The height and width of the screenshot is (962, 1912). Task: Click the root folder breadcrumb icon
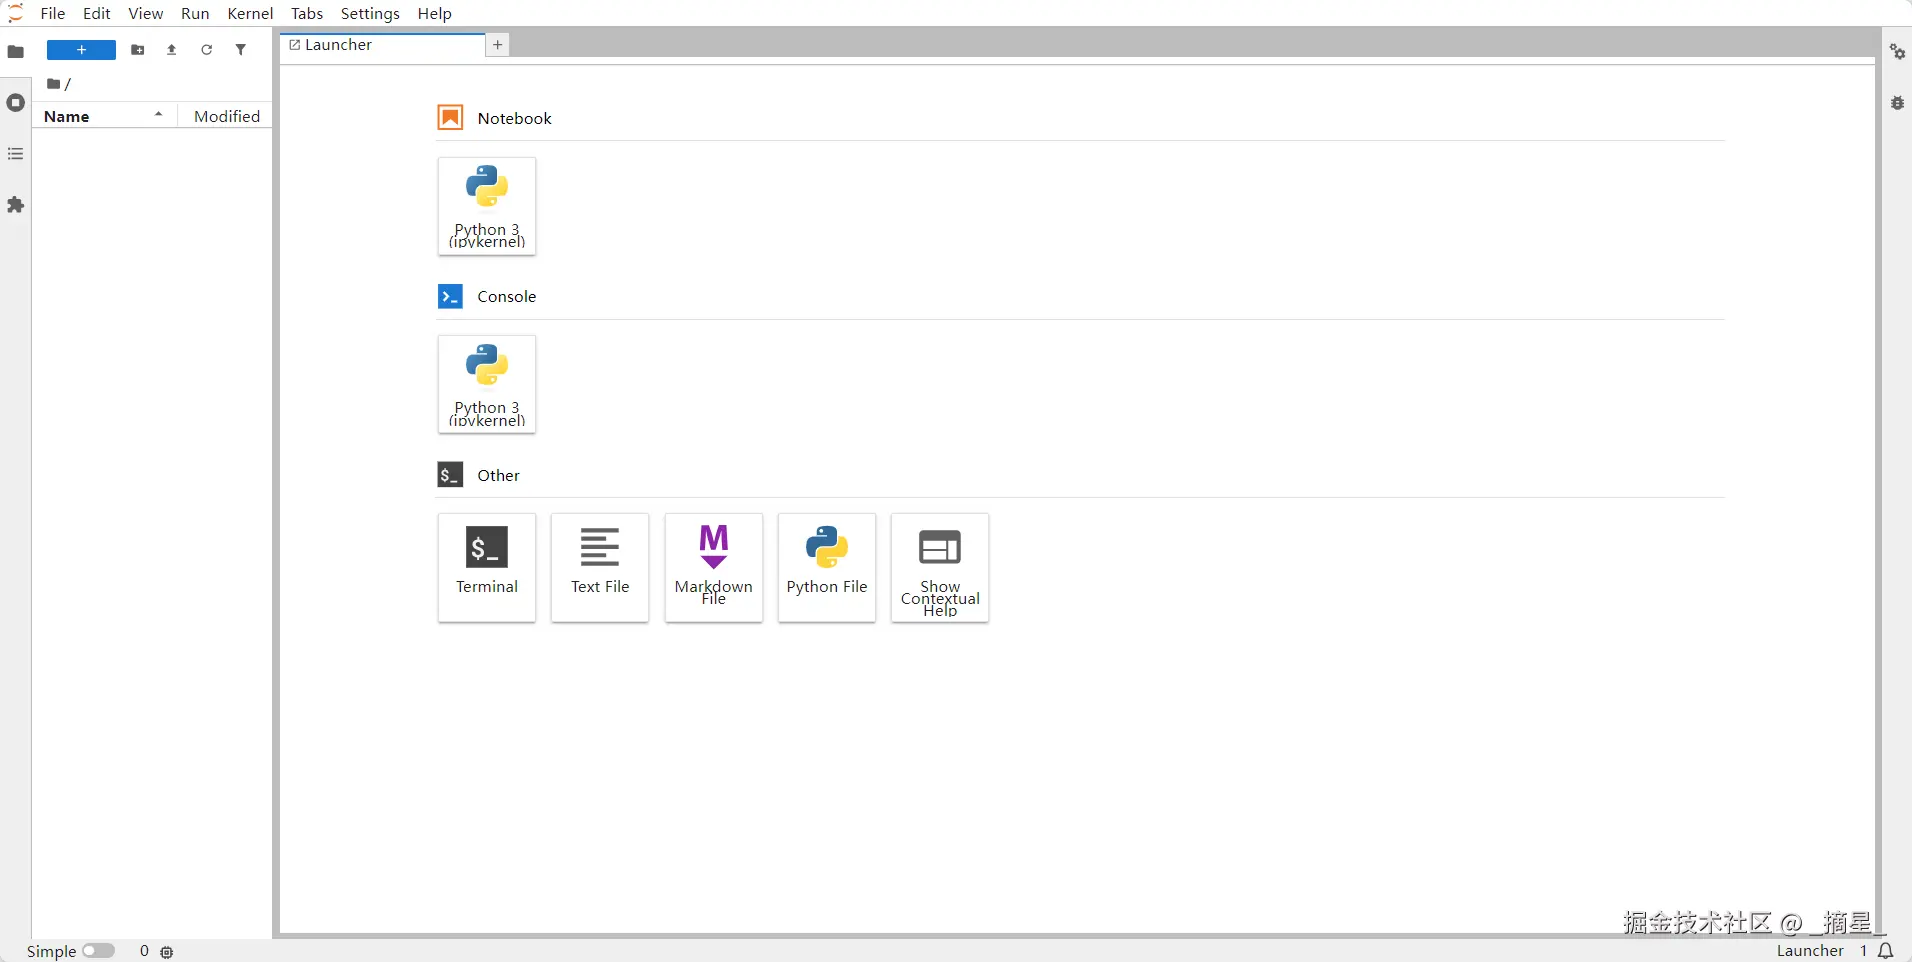54,84
